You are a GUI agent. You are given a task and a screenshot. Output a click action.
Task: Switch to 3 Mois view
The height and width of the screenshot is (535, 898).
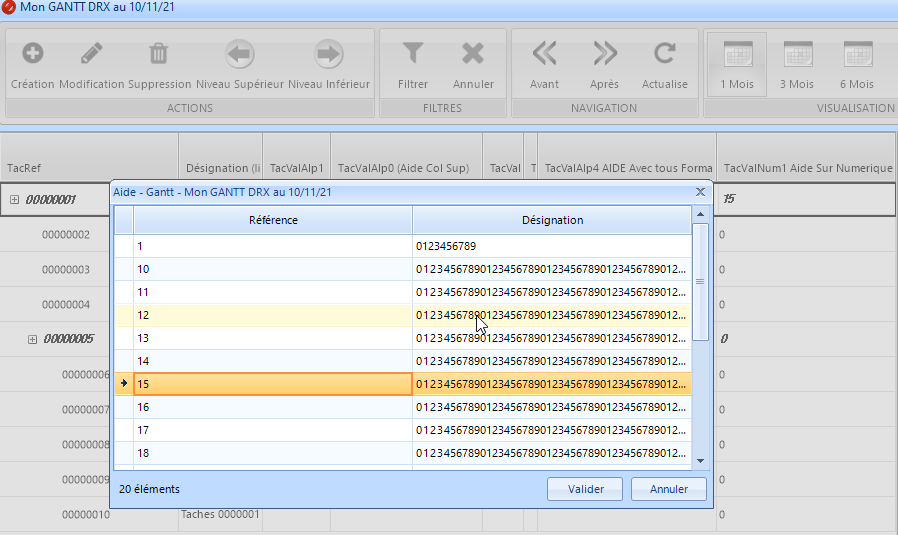[x=797, y=54]
